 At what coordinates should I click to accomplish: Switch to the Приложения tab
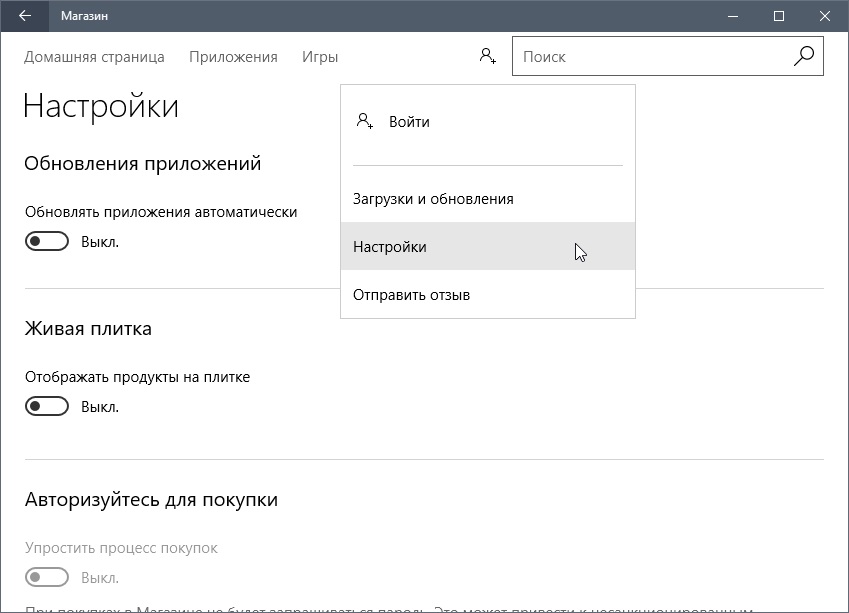[233, 57]
